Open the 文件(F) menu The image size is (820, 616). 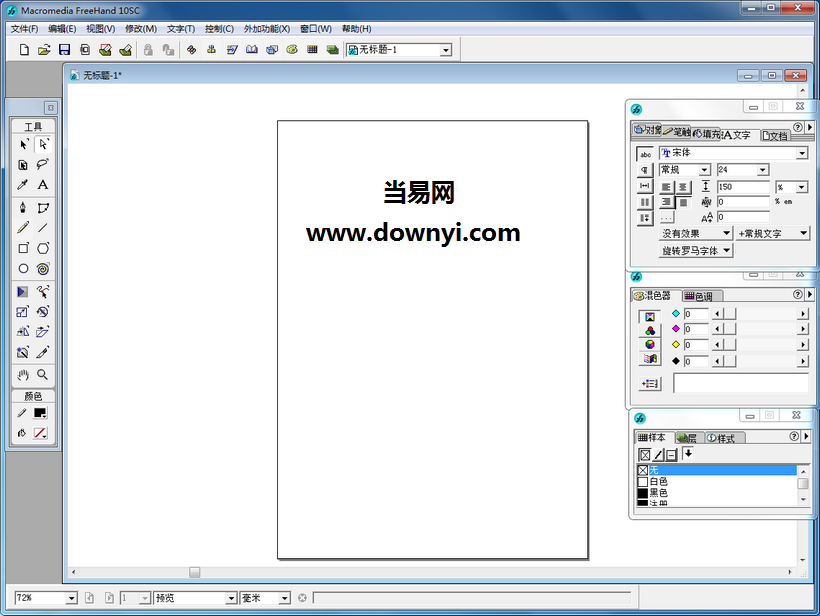pyautogui.click(x=22, y=28)
